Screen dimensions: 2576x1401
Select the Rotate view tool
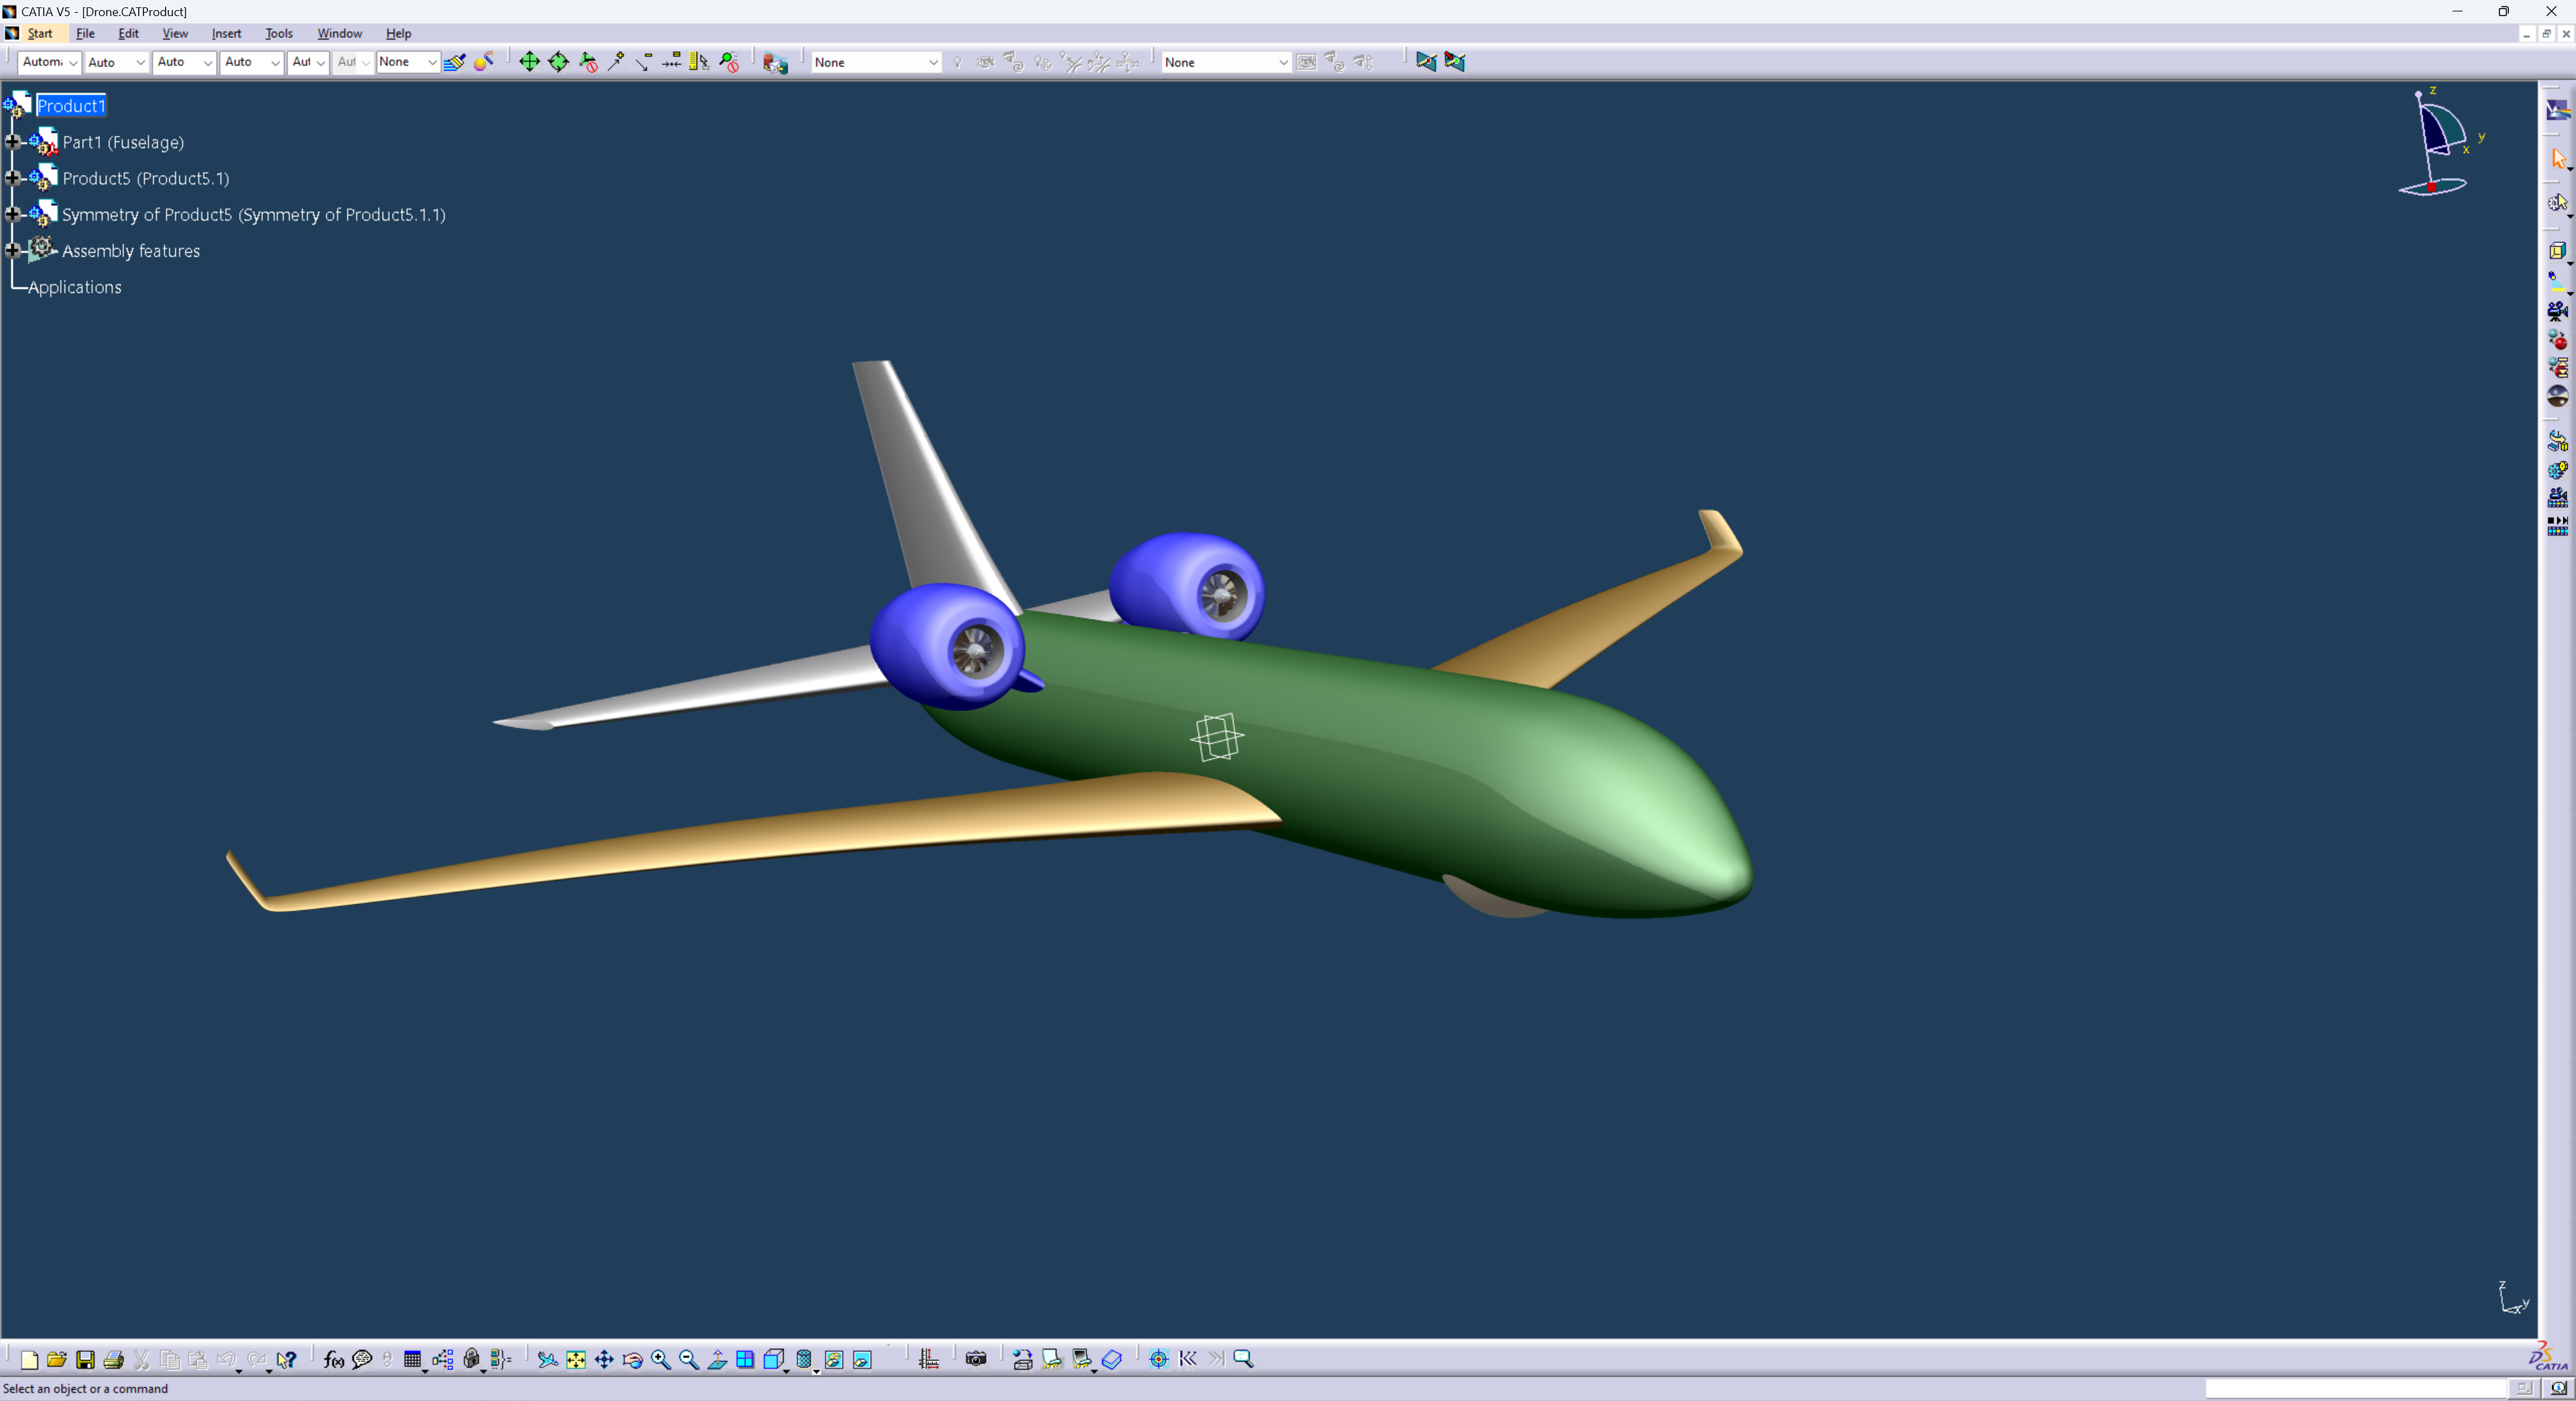(x=632, y=1359)
